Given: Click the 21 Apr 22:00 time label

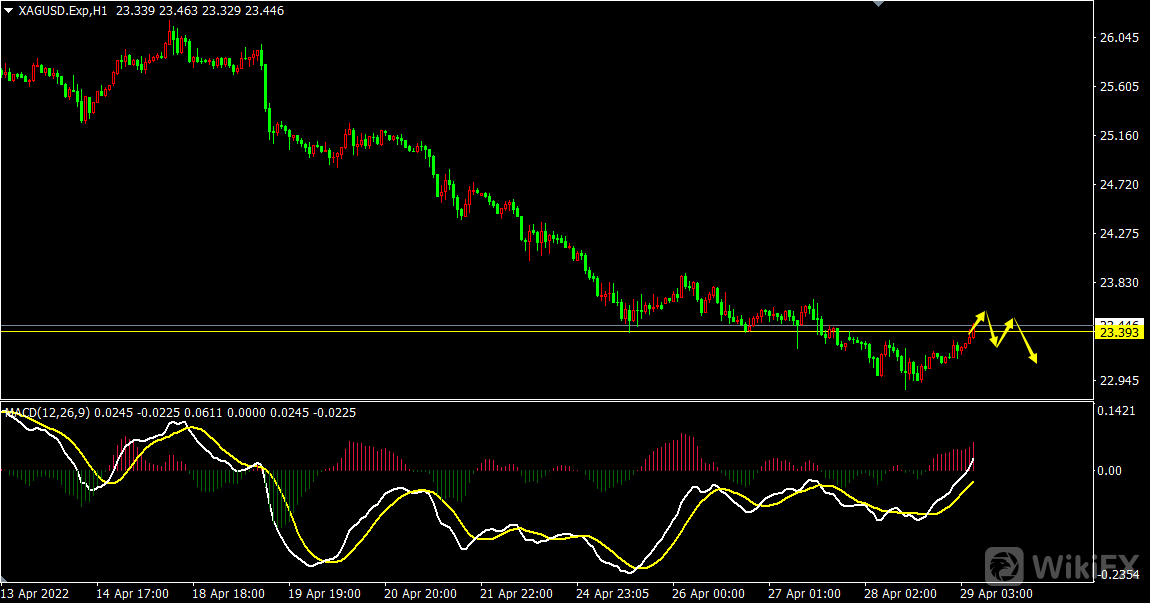Looking at the screenshot, I should click(x=516, y=593).
